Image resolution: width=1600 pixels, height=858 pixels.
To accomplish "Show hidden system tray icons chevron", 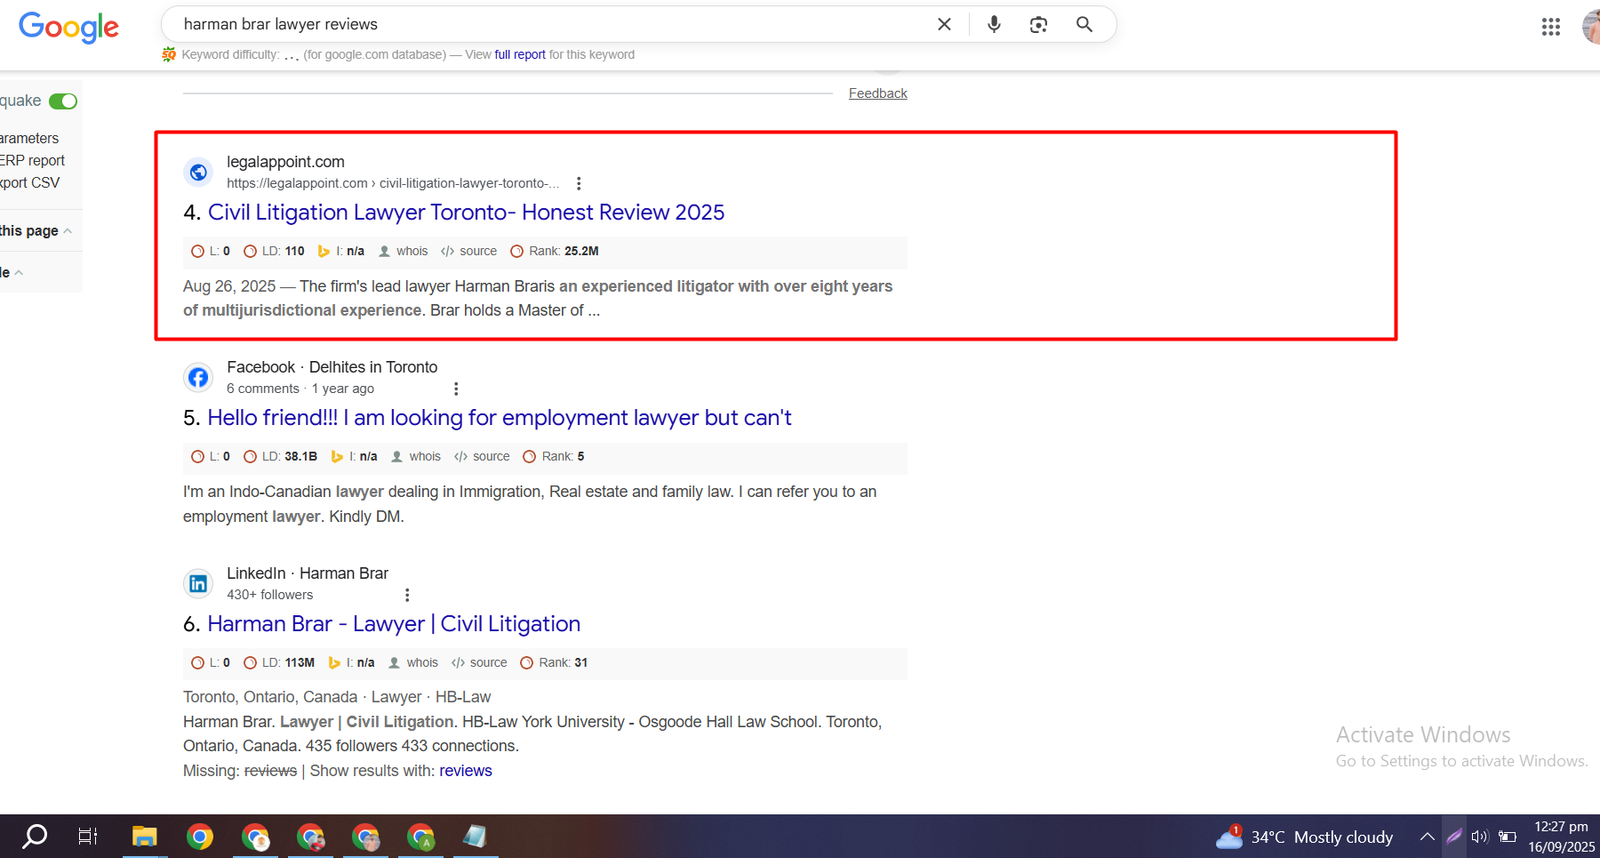I will 1427,837.
